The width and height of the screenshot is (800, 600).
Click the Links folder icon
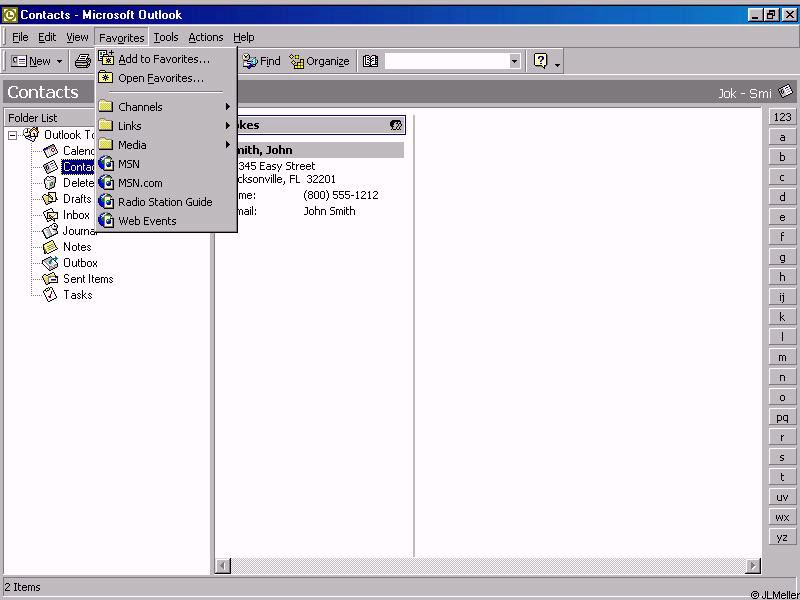coord(106,126)
